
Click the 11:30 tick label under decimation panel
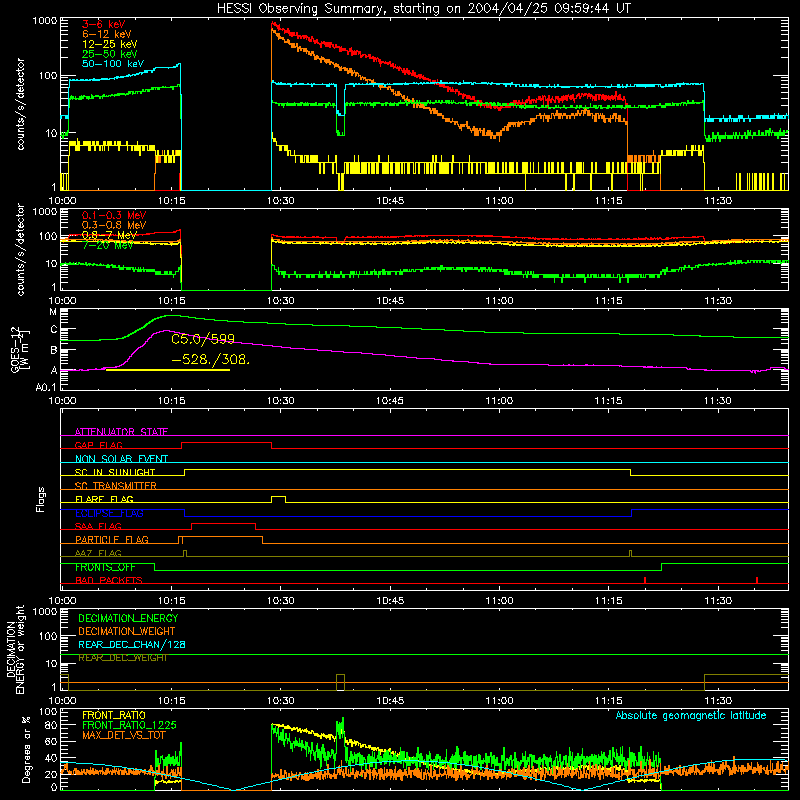(x=717, y=701)
